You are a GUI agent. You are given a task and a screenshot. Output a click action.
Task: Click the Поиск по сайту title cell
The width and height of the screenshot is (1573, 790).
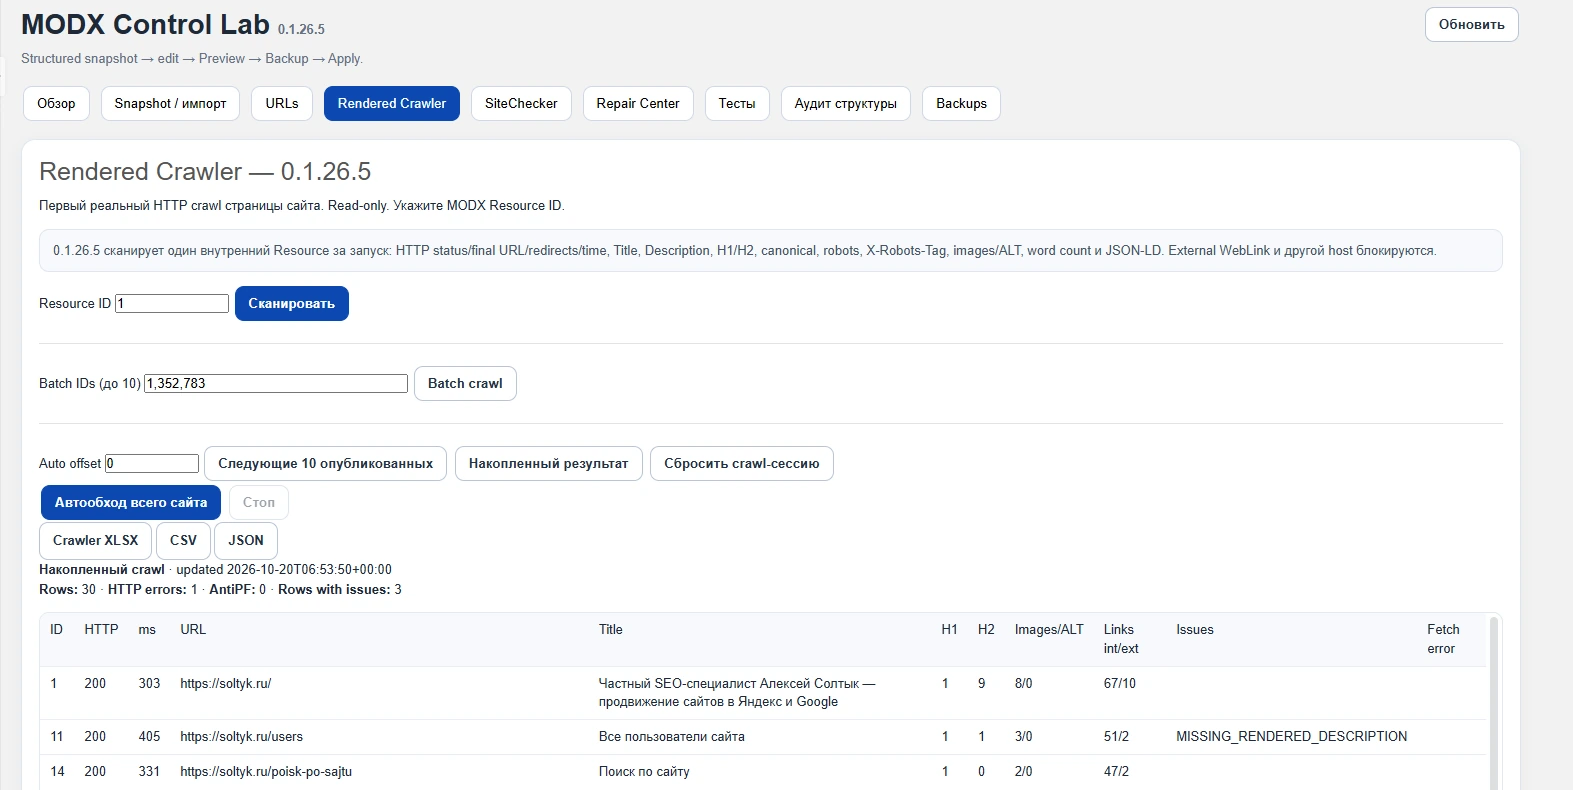(x=644, y=771)
